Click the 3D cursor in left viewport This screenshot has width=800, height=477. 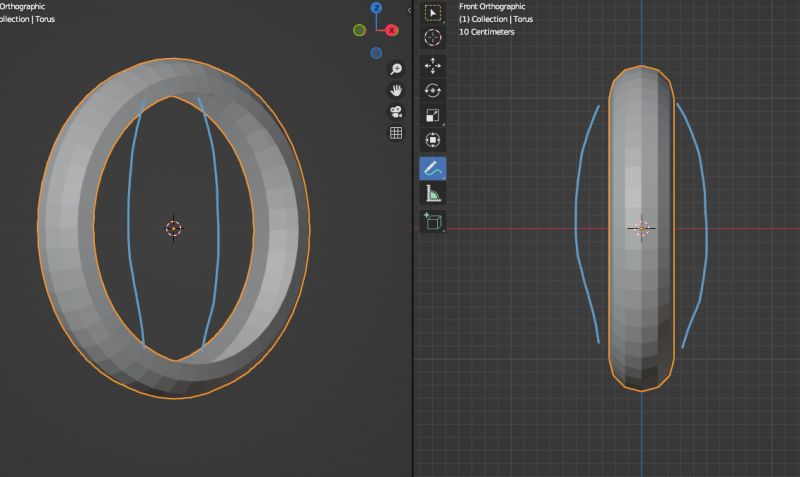coord(173,229)
